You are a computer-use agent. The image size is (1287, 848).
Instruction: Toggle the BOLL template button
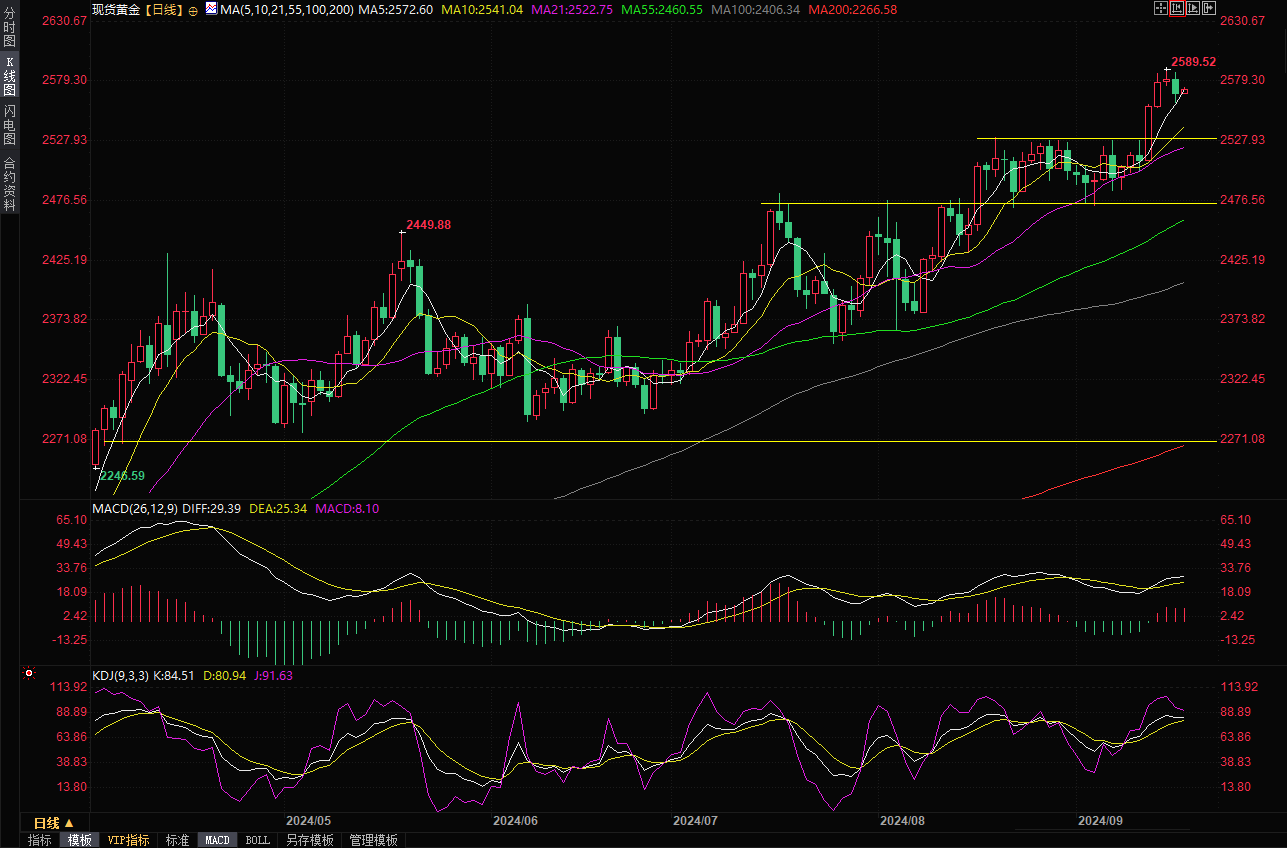click(257, 840)
